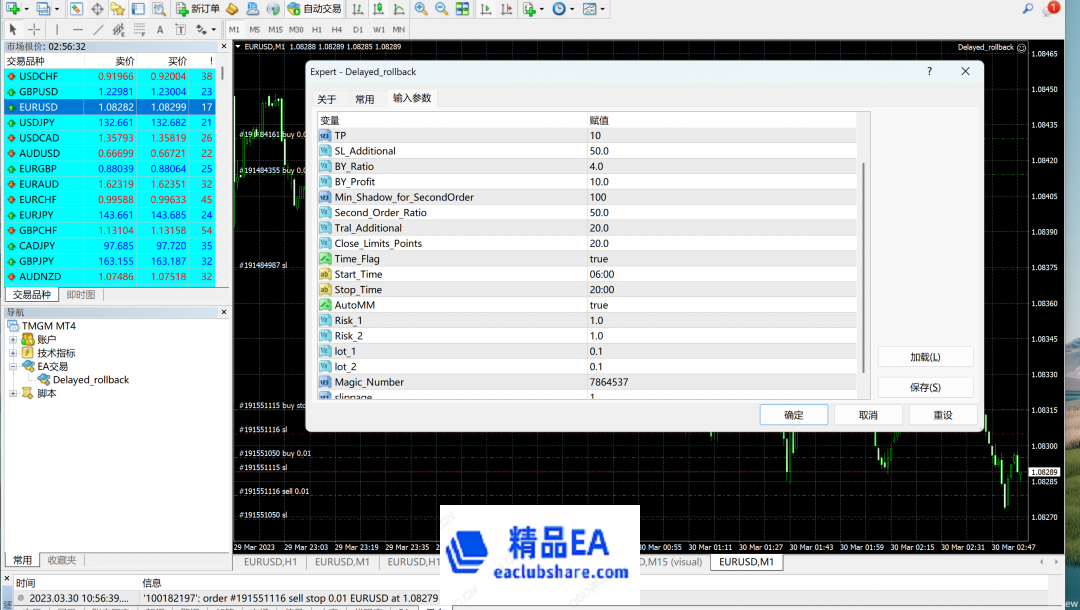Screen dimensions: 1080x610
Task: Select the crosshair cursor tool
Action: pos(34,30)
